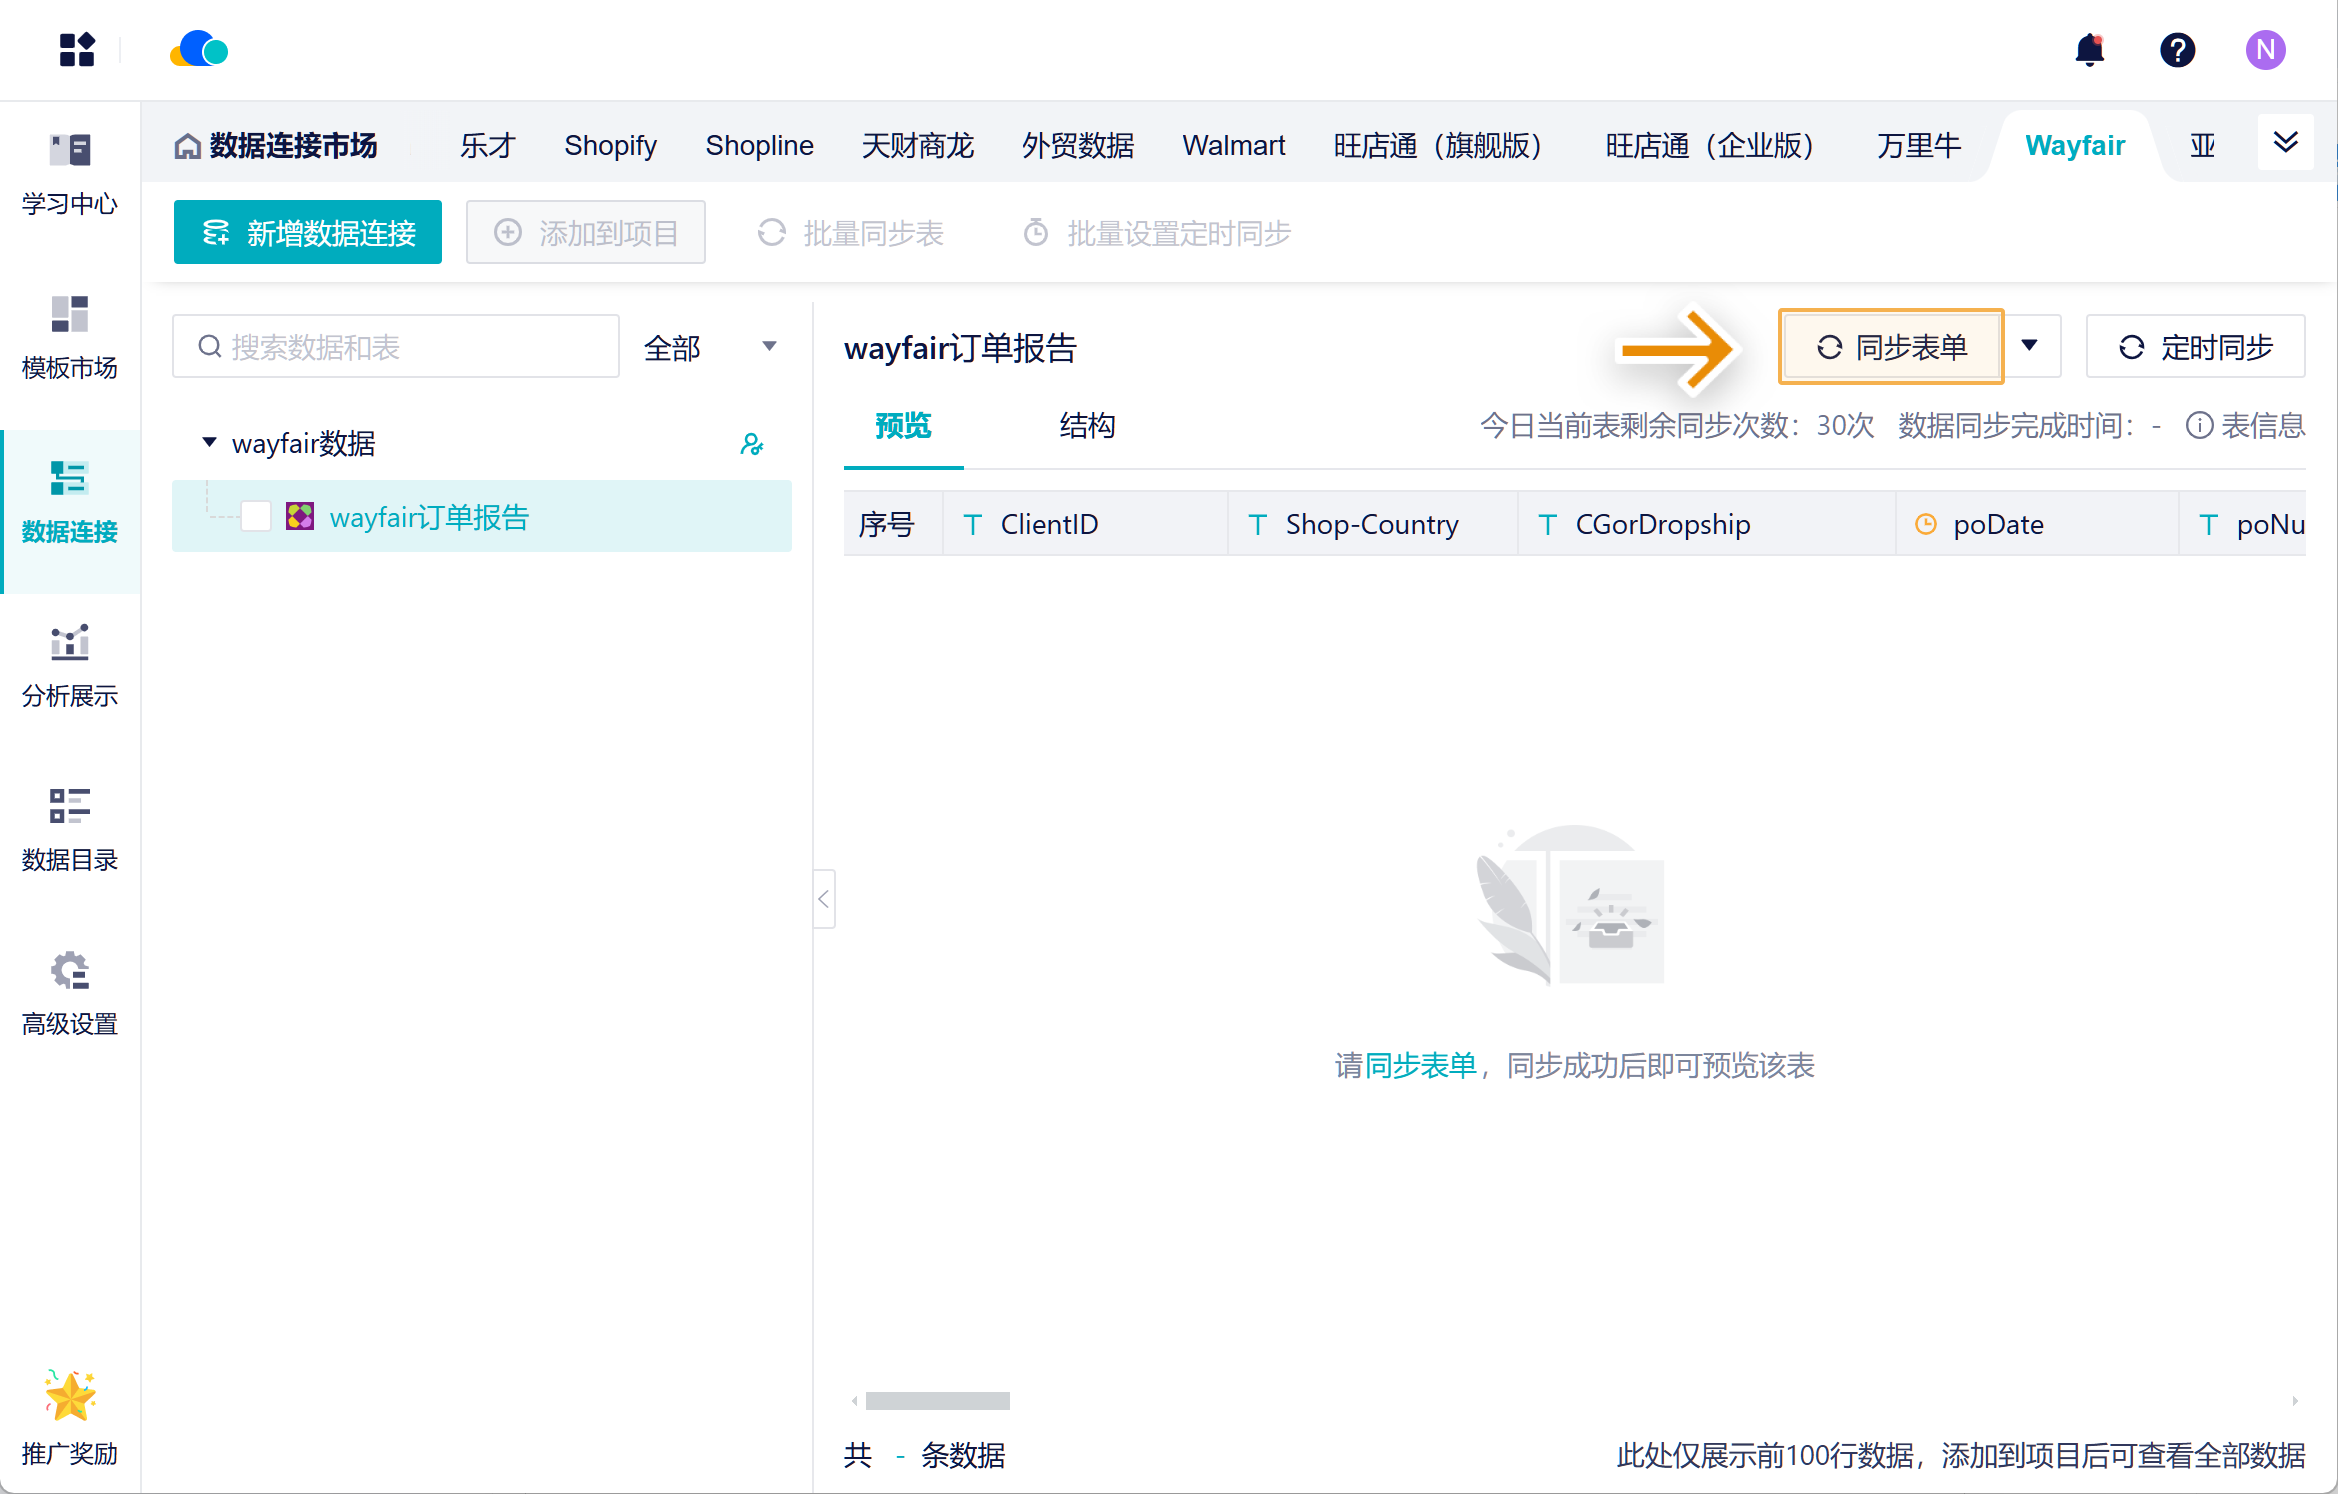Switch to the 结构 tab

click(1087, 426)
